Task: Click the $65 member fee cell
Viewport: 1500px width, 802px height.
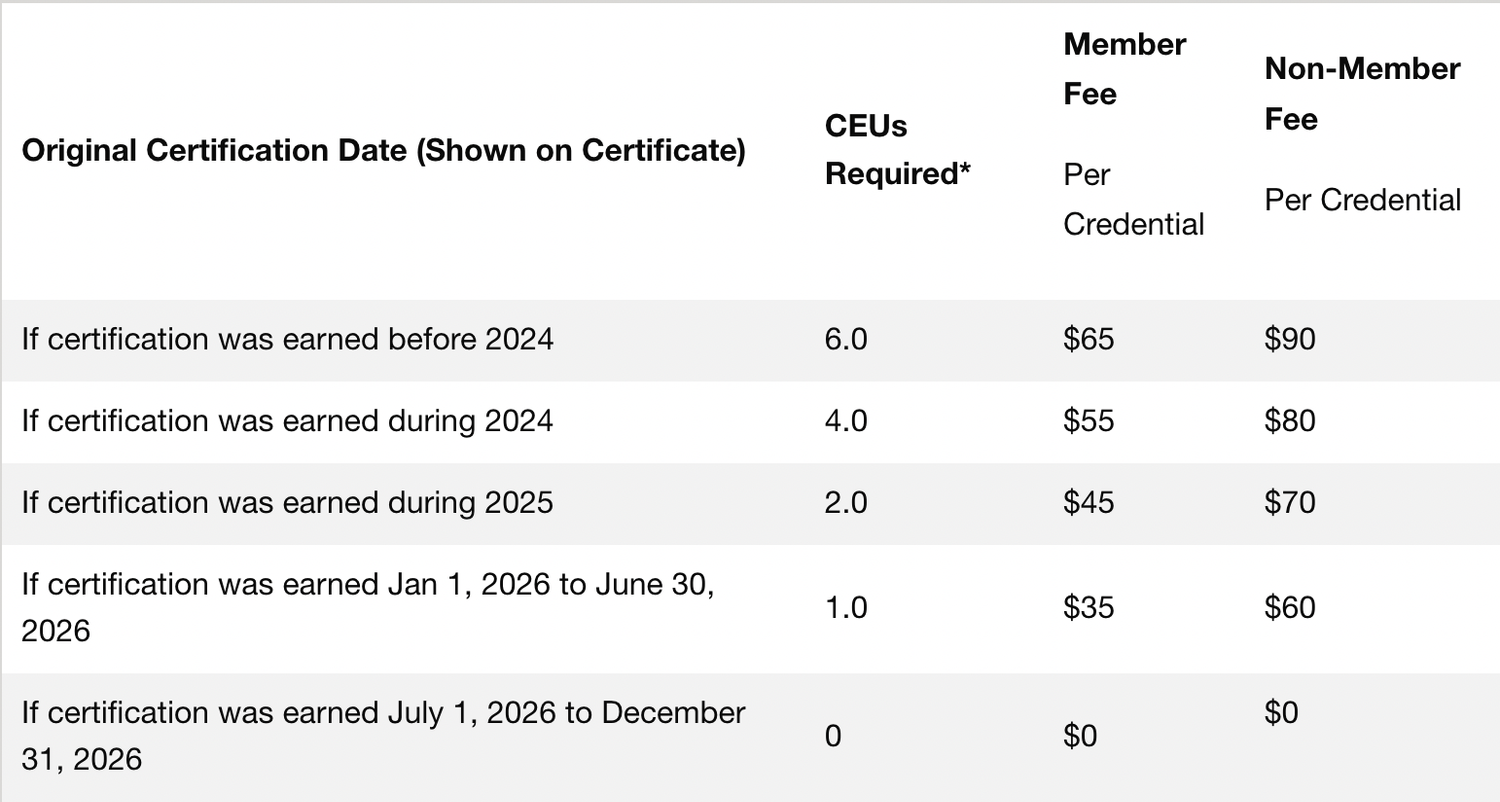Action: pyautogui.click(x=1089, y=340)
